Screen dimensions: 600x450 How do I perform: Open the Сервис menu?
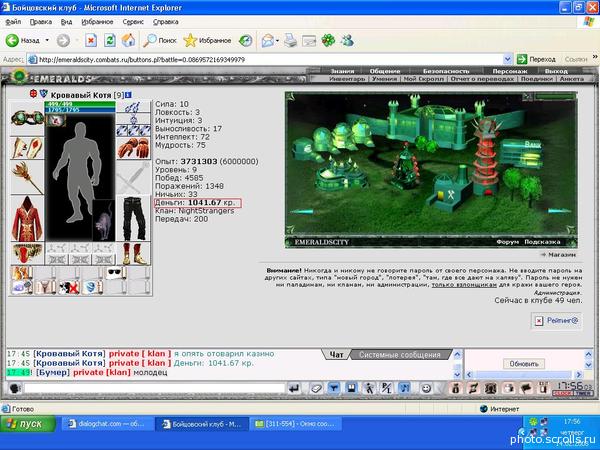click(133, 22)
